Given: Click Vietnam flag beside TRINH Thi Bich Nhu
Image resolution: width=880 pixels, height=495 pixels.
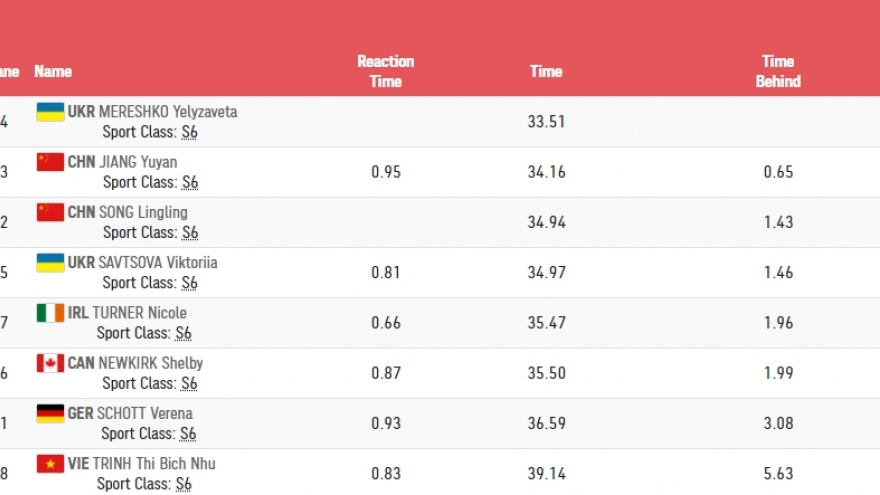Looking at the screenshot, I should coord(50,463).
